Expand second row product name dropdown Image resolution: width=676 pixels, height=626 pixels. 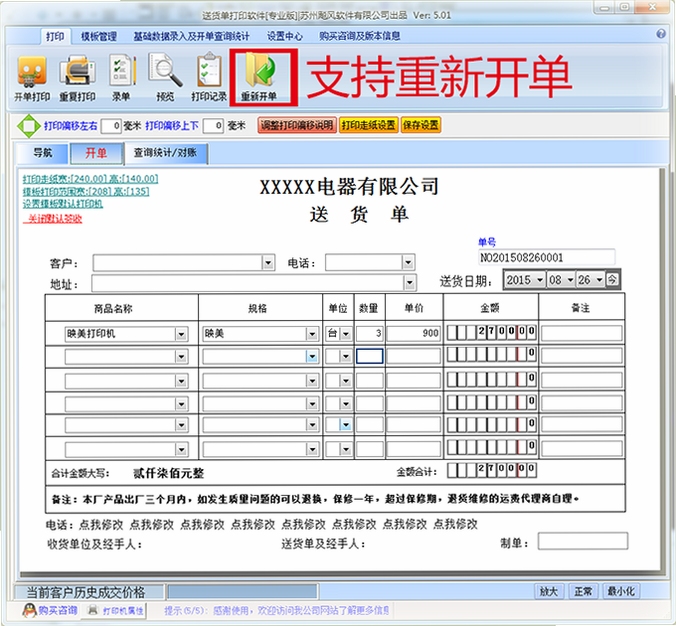(x=182, y=357)
